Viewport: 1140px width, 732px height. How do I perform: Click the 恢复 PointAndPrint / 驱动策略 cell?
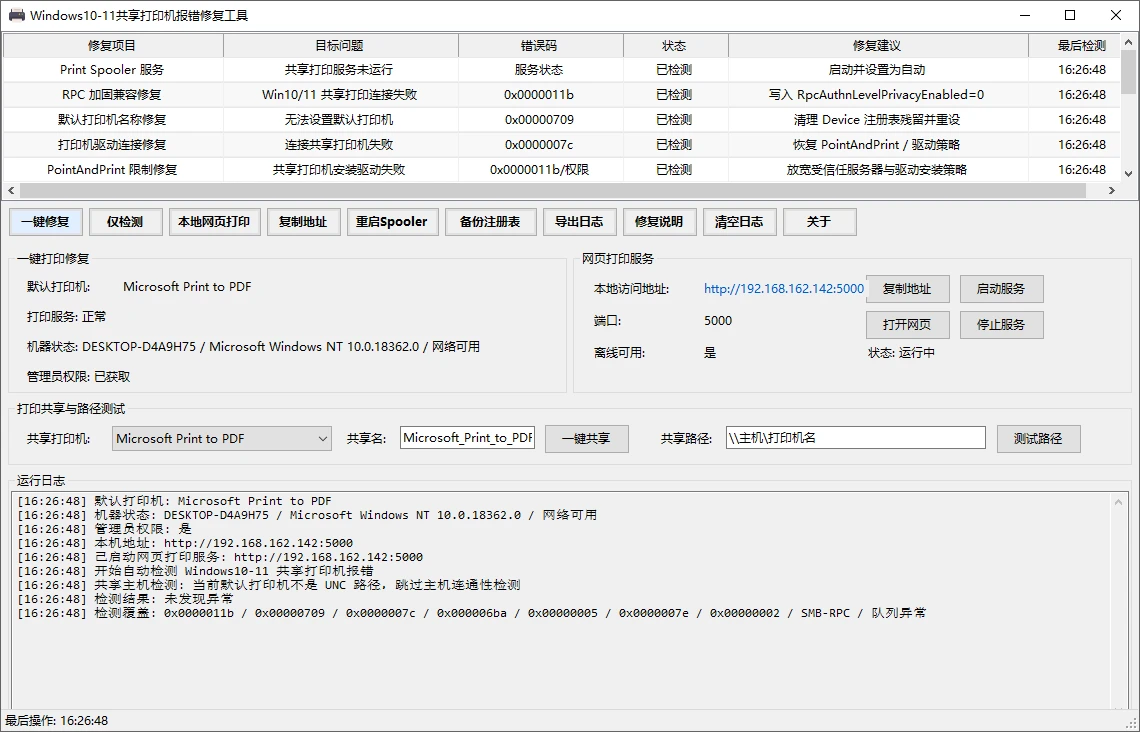877,145
